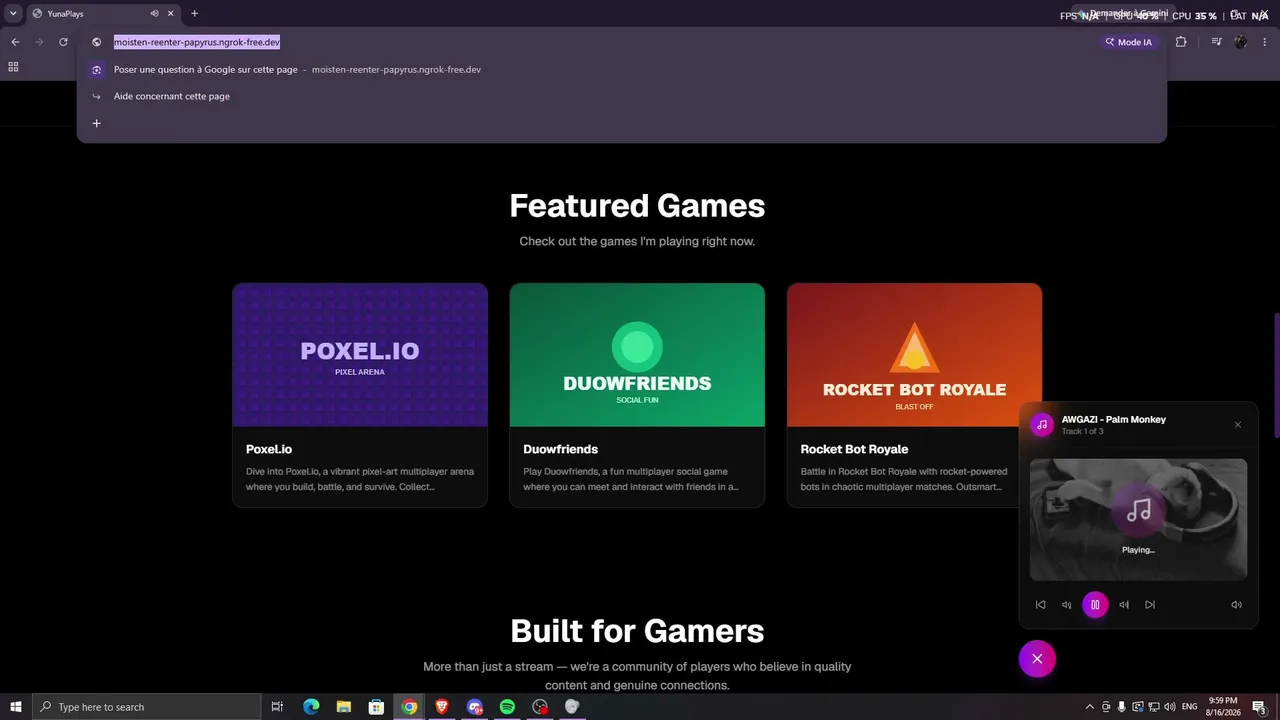Click 'Check out the games I'm playing' subtitle
This screenshot has width=1280, height=720.
pos(637,241)
